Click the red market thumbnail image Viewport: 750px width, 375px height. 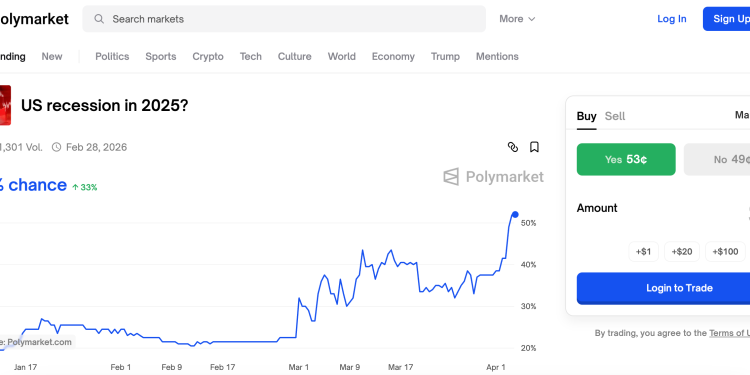[5, 105]
